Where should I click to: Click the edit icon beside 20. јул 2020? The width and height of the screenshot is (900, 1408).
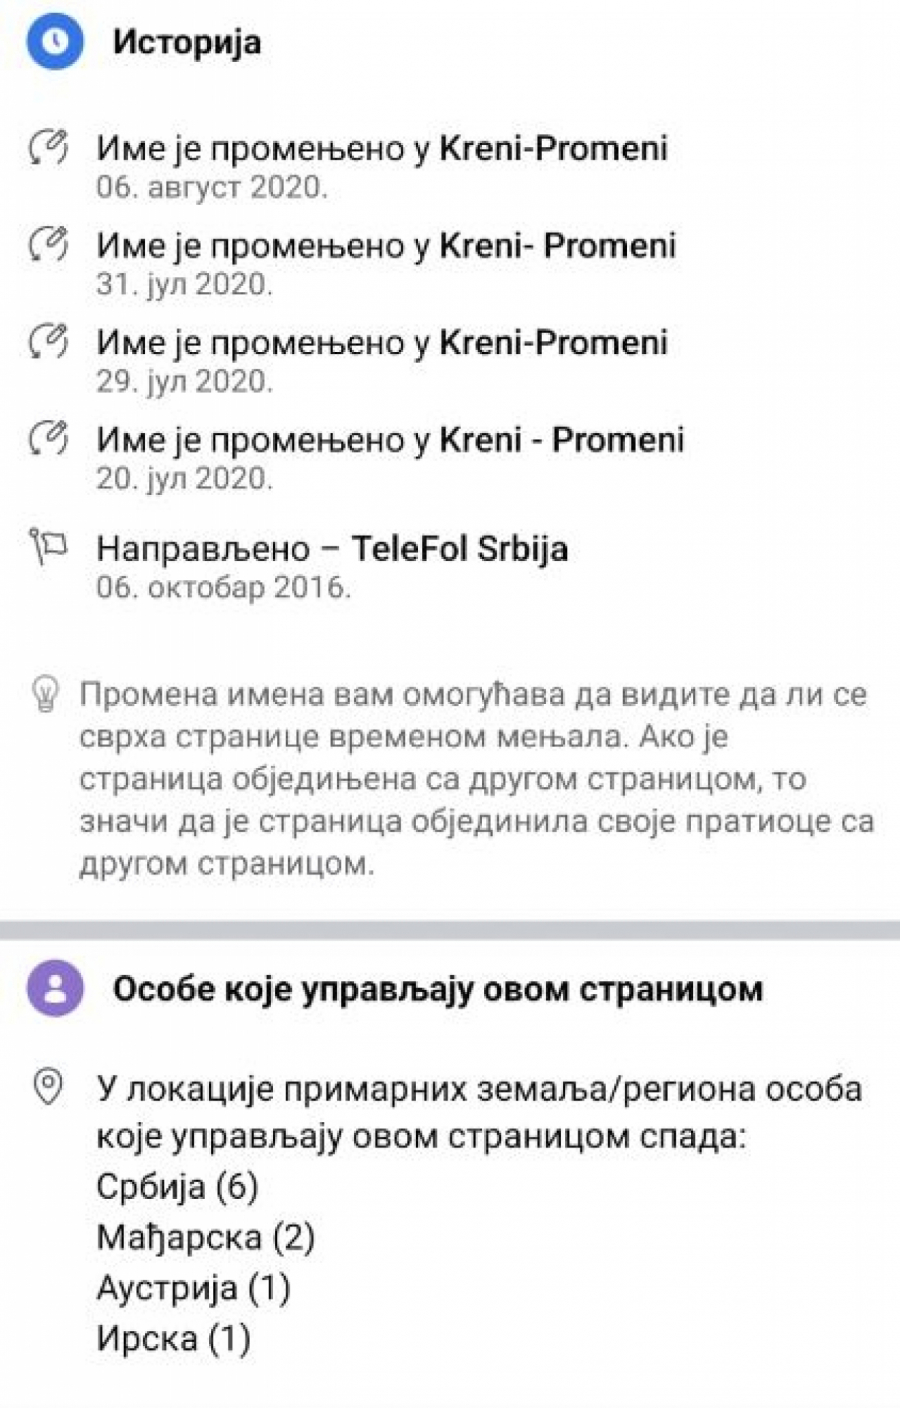click(47, 440)
